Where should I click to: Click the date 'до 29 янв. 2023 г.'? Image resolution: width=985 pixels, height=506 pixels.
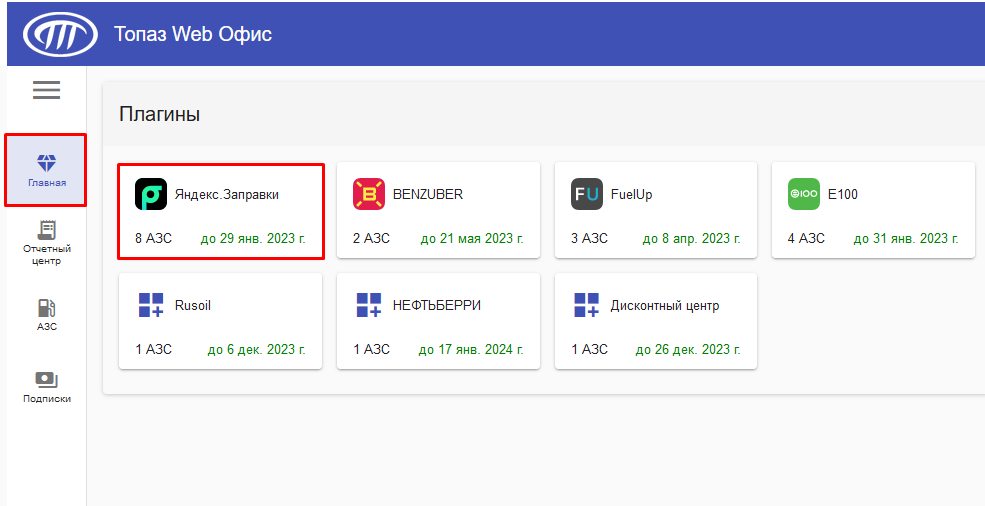253,239
